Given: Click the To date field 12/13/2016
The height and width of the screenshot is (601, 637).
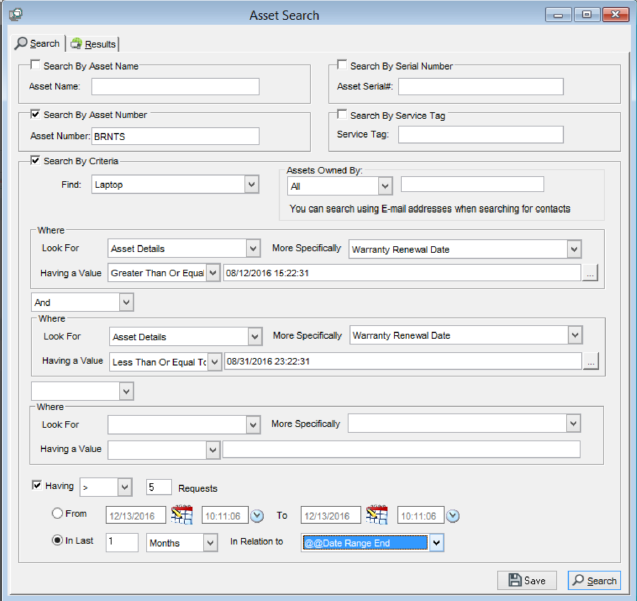Looking at the screenshot, I should (x=331, y=515).
